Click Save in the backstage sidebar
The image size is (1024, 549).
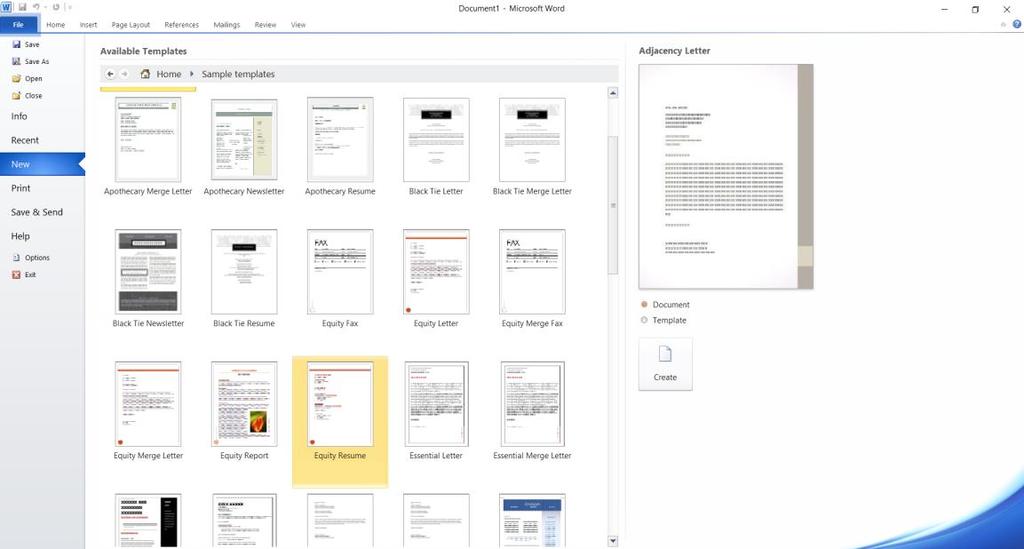(25, 44)
